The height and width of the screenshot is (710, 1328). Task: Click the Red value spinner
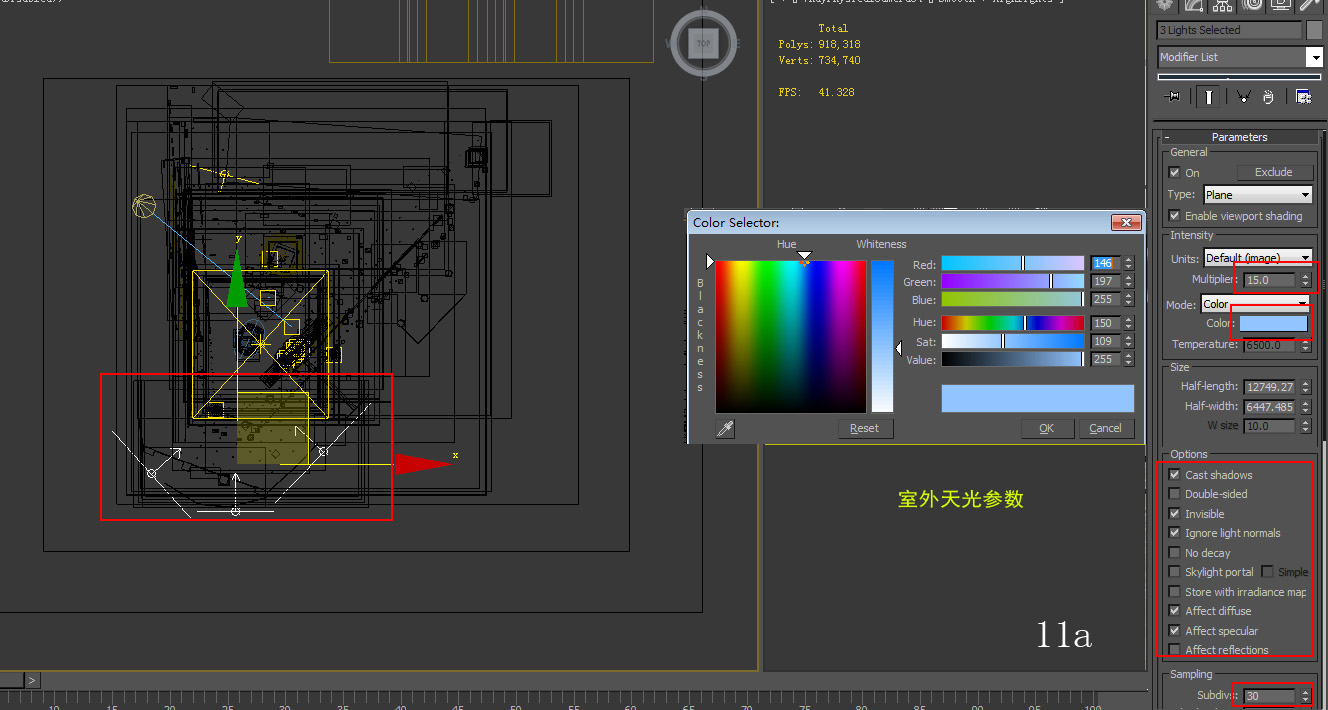(x=1129, y=264)
